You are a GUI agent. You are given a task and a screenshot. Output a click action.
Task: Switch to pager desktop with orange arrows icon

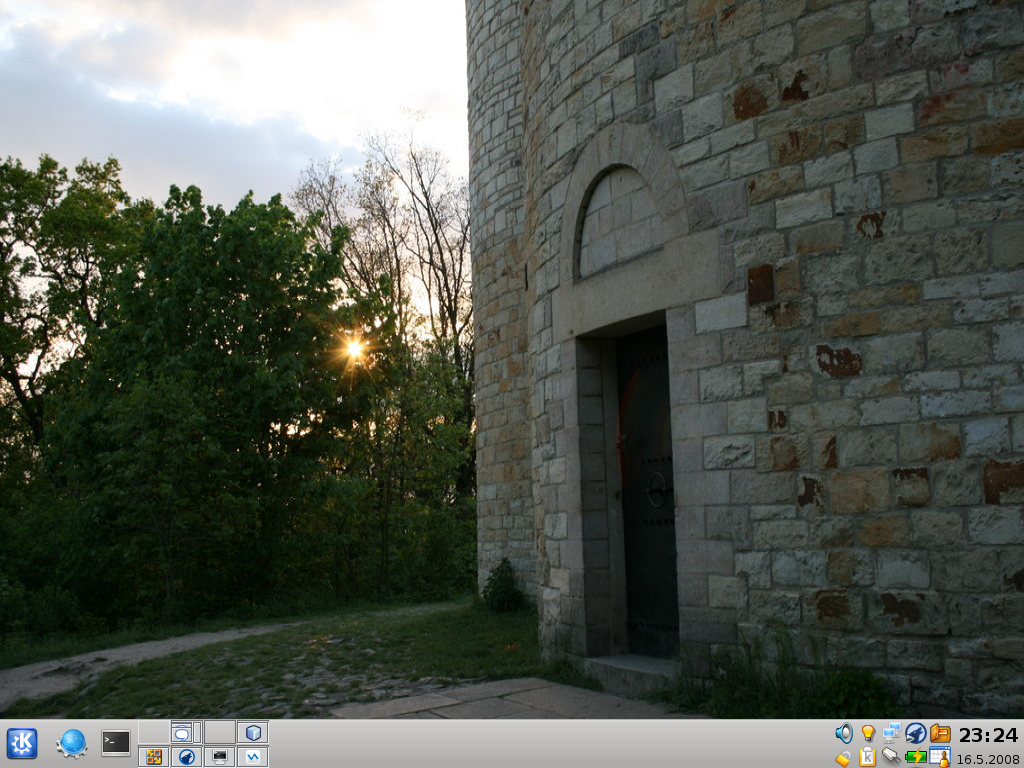(153, 756)
